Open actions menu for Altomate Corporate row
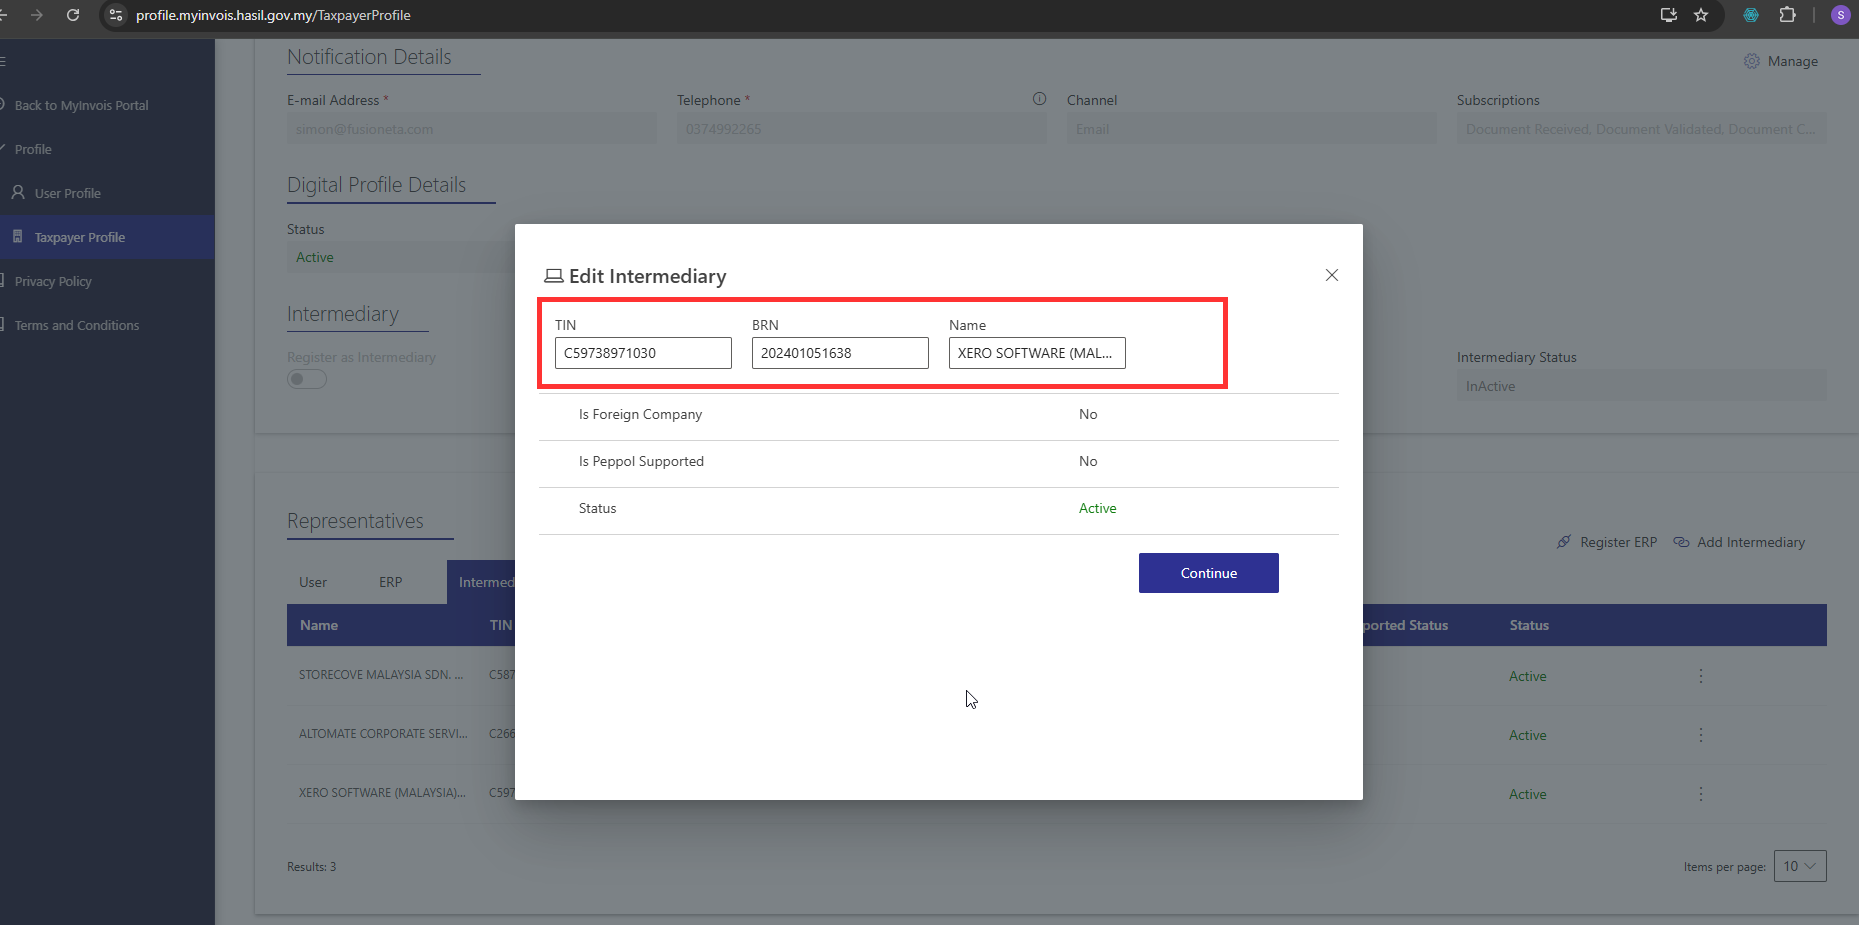 1700,735
